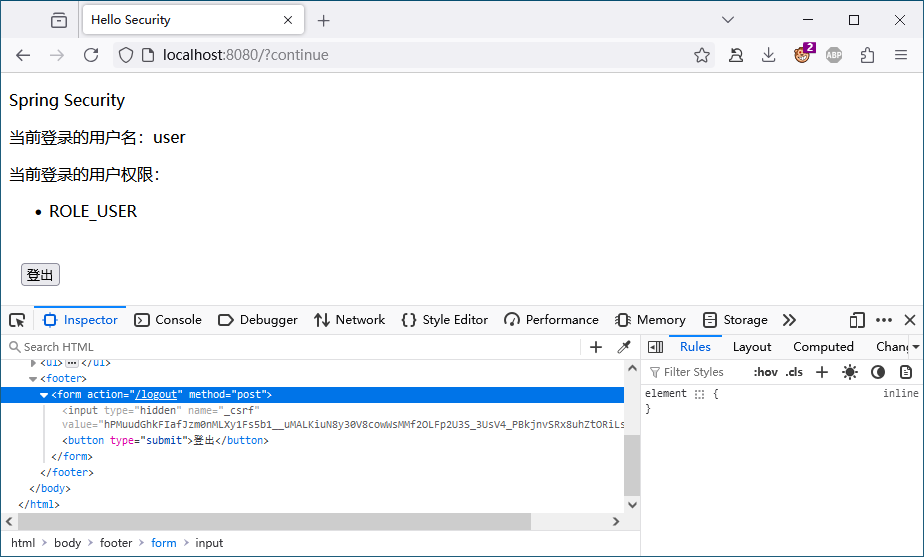Select the Layout sidebar tab
924x557 pixels.
coord(751,347)
